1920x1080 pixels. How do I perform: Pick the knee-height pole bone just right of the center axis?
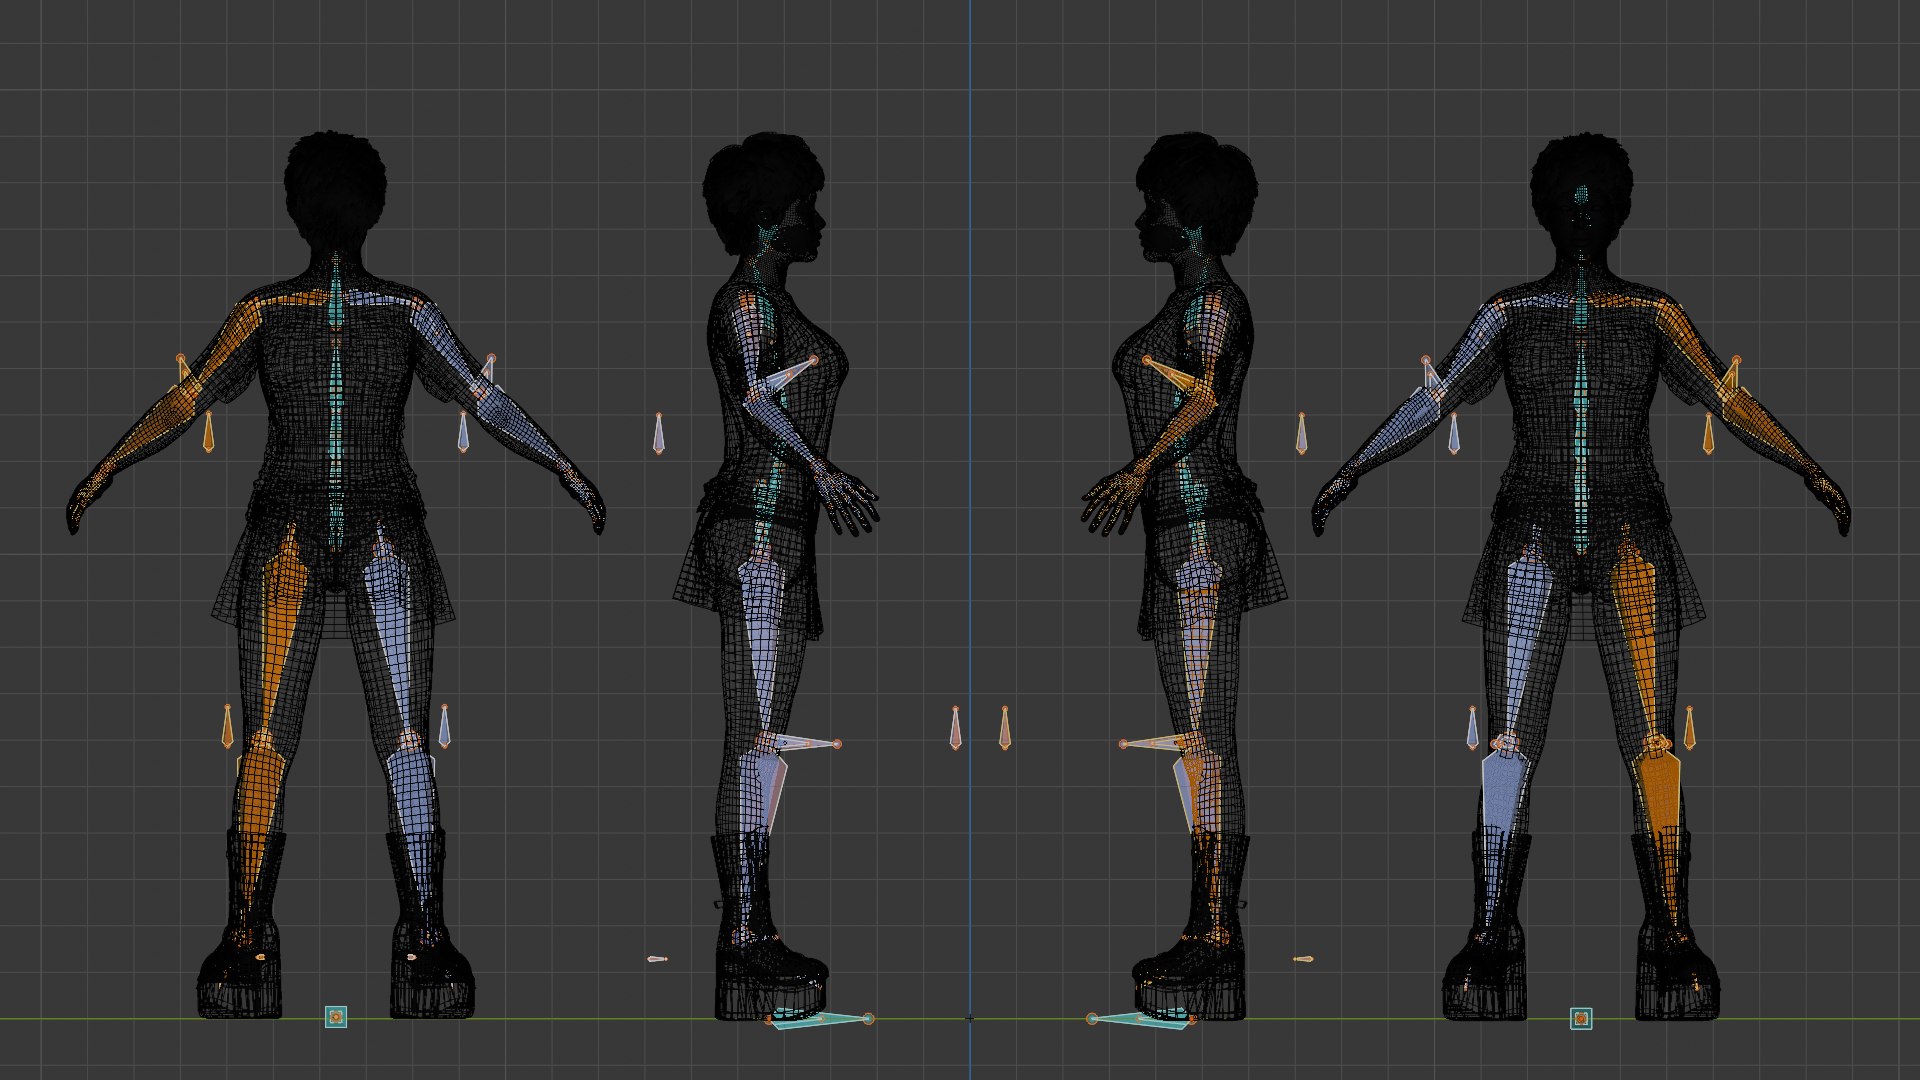1005,728
